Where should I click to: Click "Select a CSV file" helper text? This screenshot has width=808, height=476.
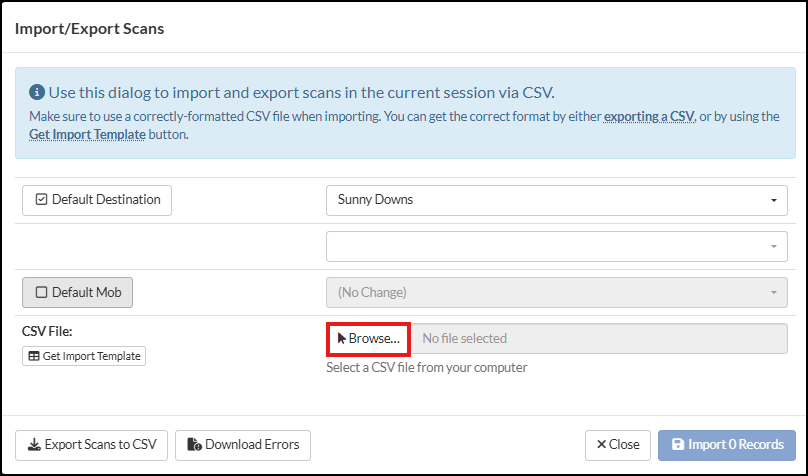(427, 367)
